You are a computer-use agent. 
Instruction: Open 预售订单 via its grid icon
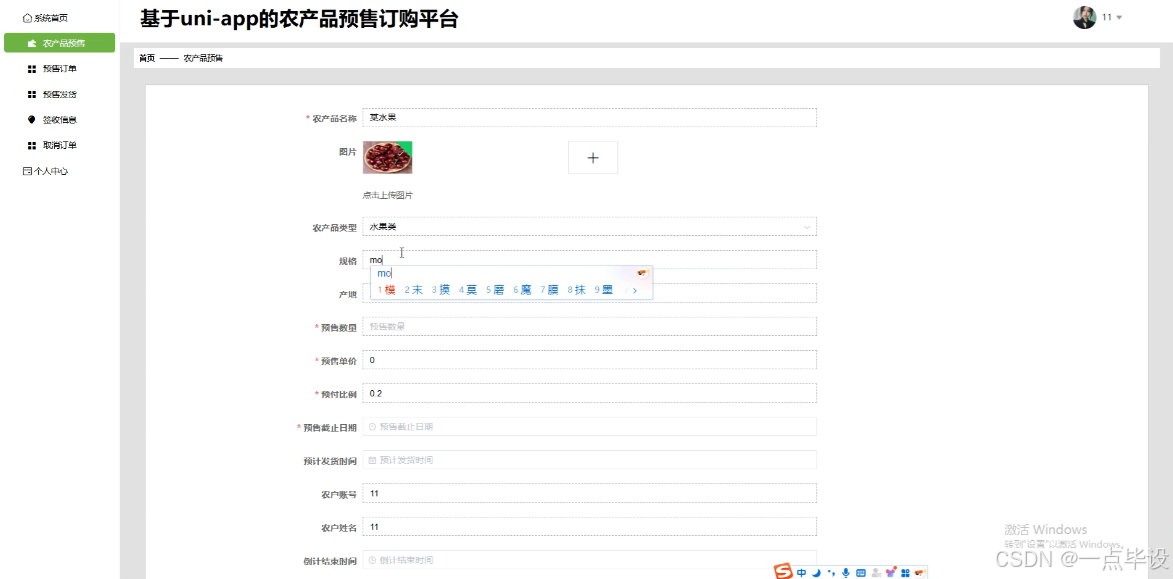(x=31, y=68)
